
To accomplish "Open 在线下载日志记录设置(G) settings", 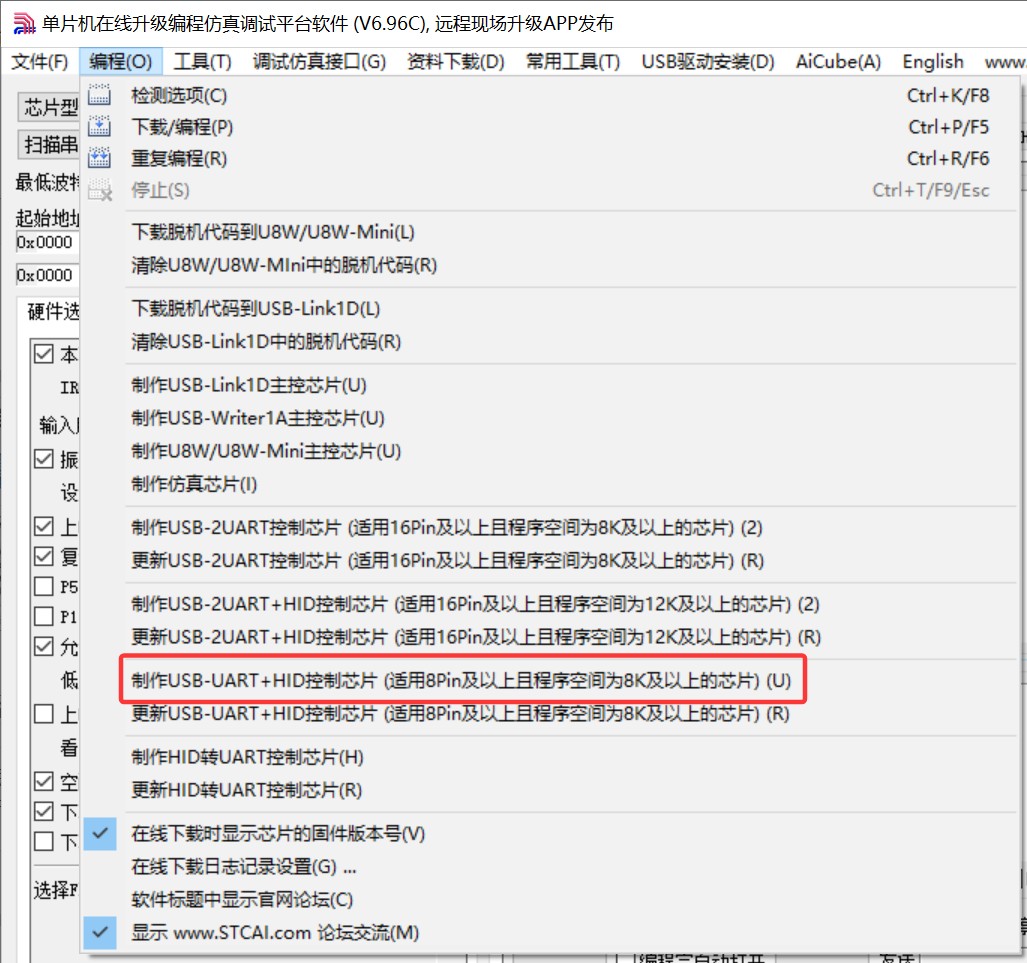I will pyautogui.click(x=244, y=866).
